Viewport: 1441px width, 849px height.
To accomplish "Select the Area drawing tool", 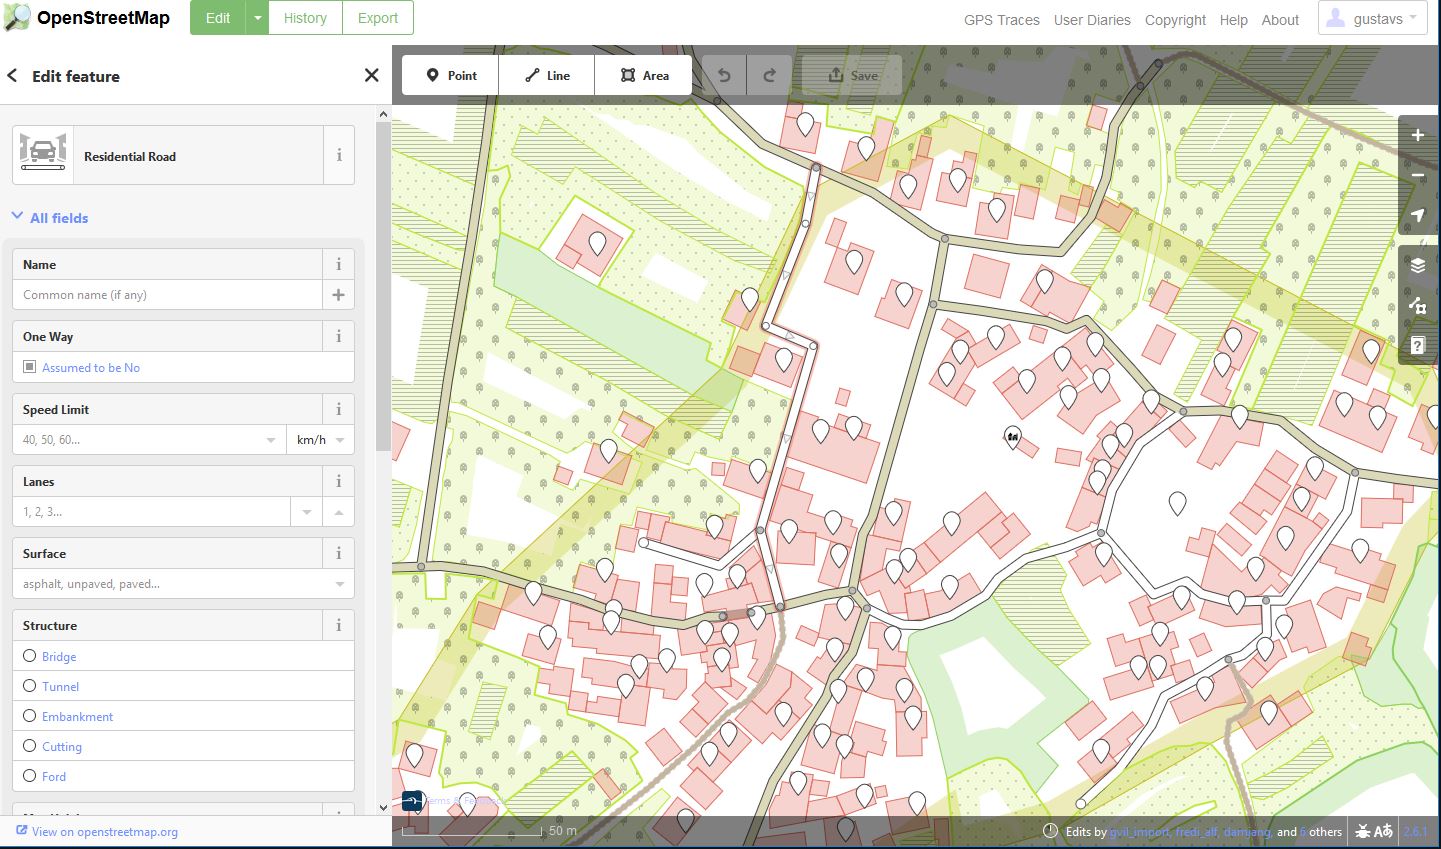I will pos(644,75).
